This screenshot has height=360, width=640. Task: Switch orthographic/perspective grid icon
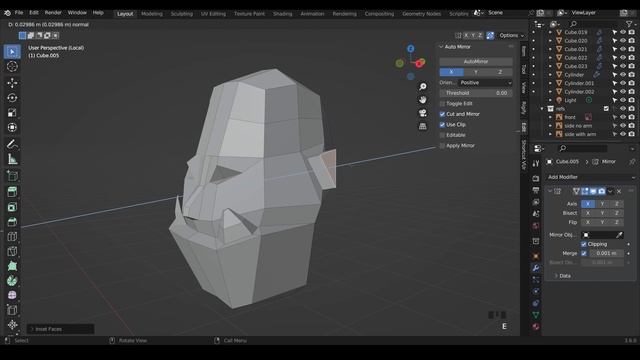(423, 126)
